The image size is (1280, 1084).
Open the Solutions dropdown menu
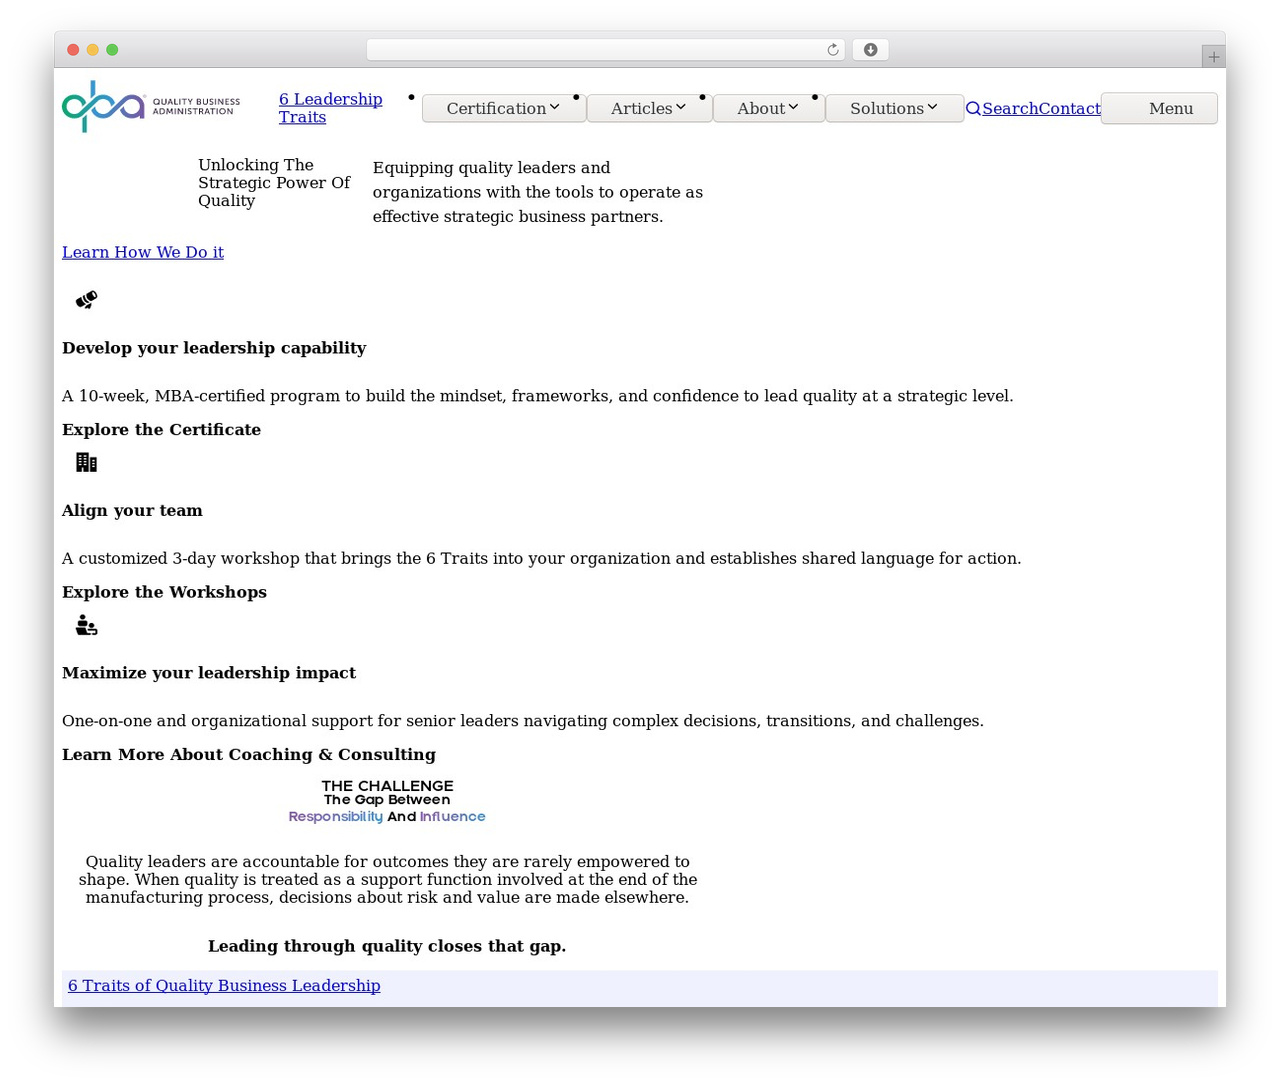(894, 108)
